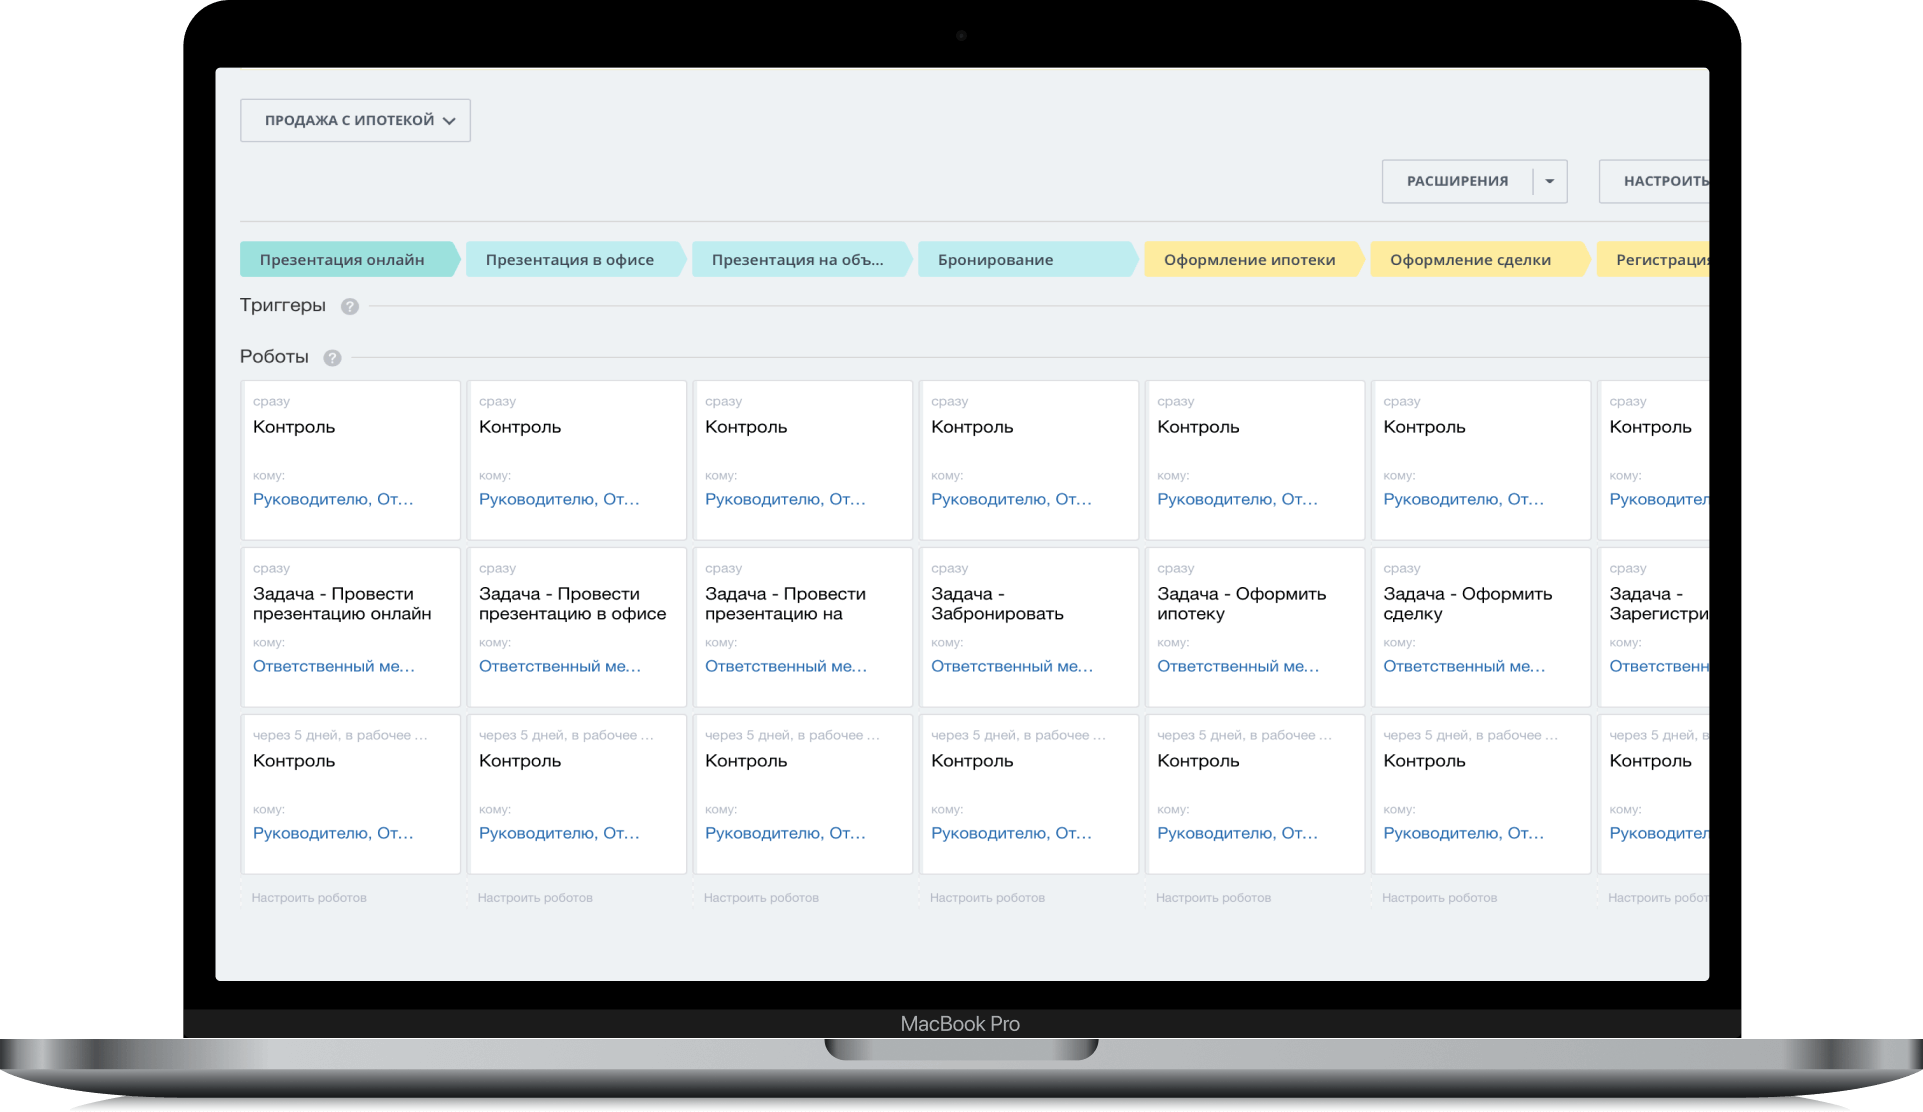Select Оформление ипотеки stage
1923x1112 pixels.
tap(1249, 260)
